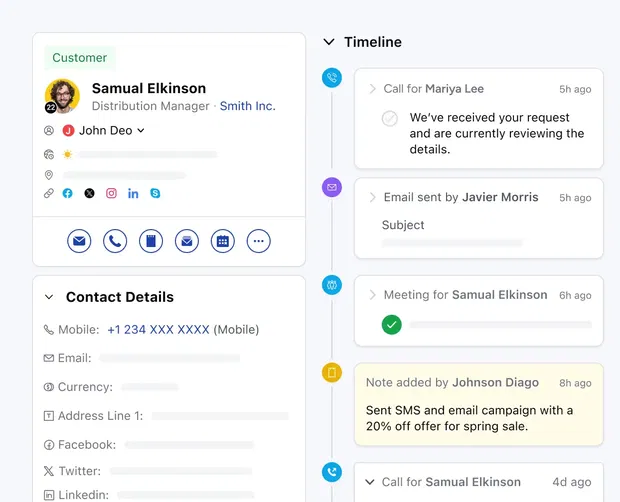Screen dimensions: 620x502
Task: Open the Facebook profile icon
Action: point(68,193)
